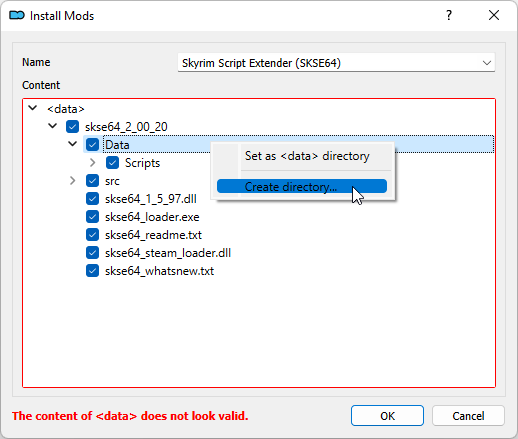Expand the src folder

pyautogui.click(x=72, y=181)
